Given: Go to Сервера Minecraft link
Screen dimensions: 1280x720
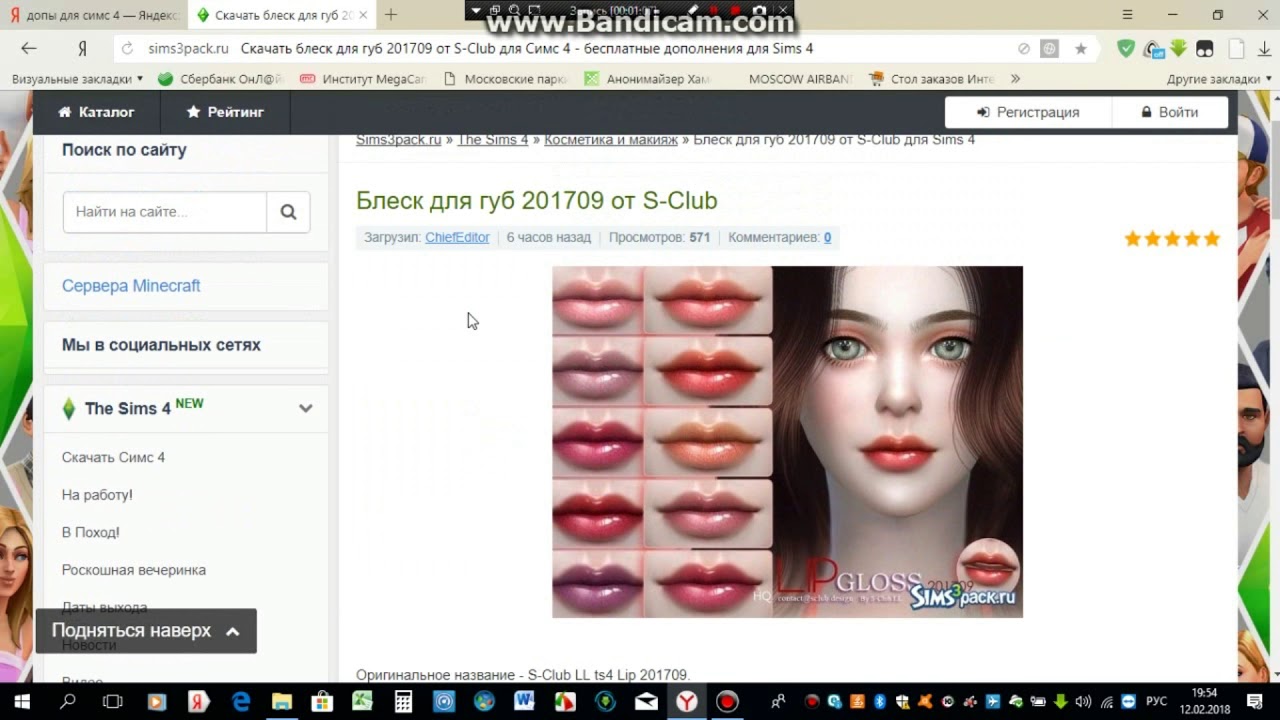Looking at the screenshot, I should click(131, 286).
